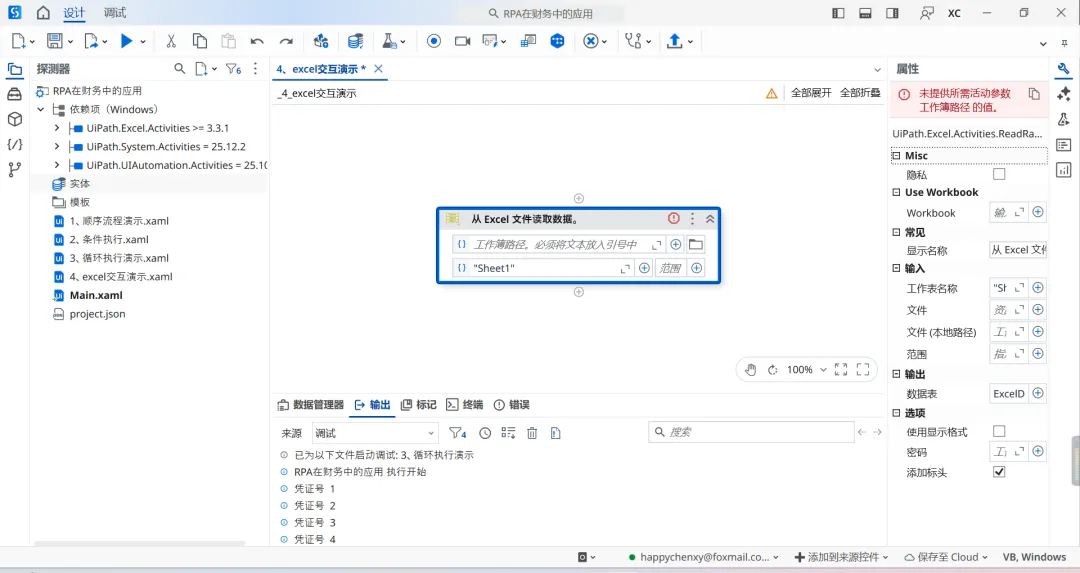Click the Test Manager flask icon
The height and width of the screenshot is (573, 1080).
(390, 41)
